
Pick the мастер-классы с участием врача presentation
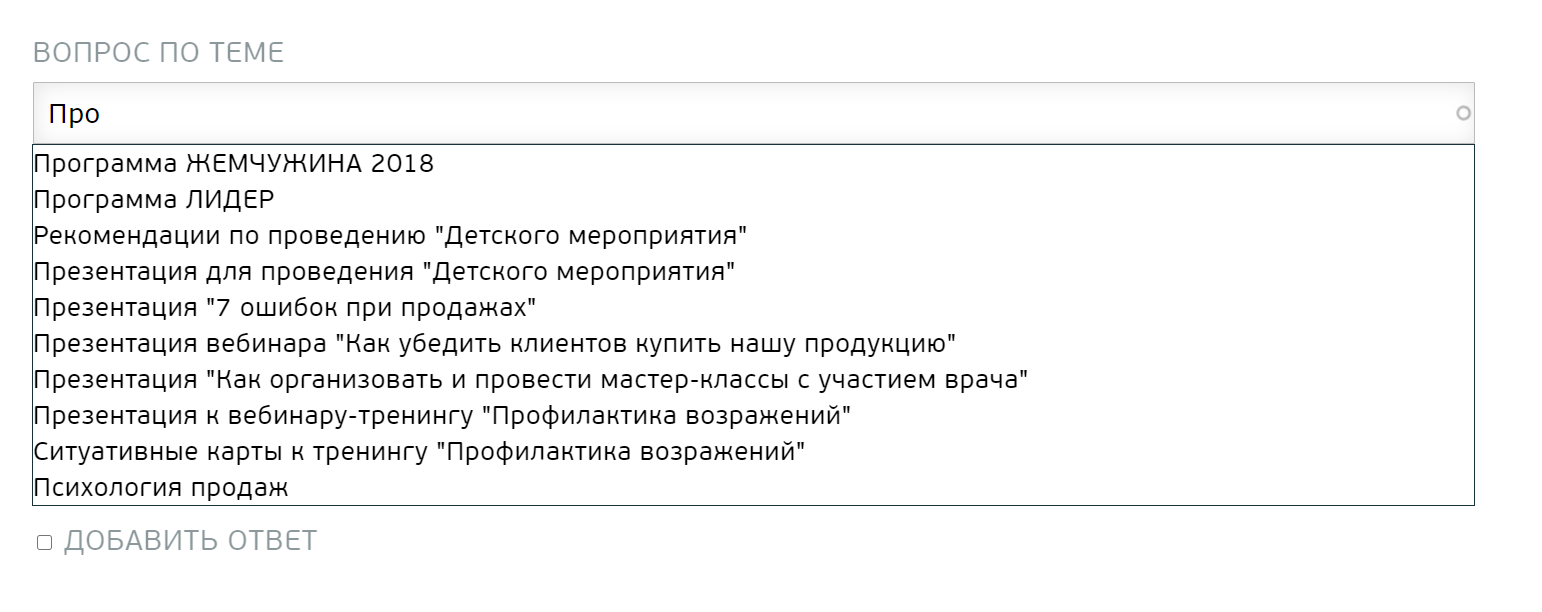(x=531, y=380)
